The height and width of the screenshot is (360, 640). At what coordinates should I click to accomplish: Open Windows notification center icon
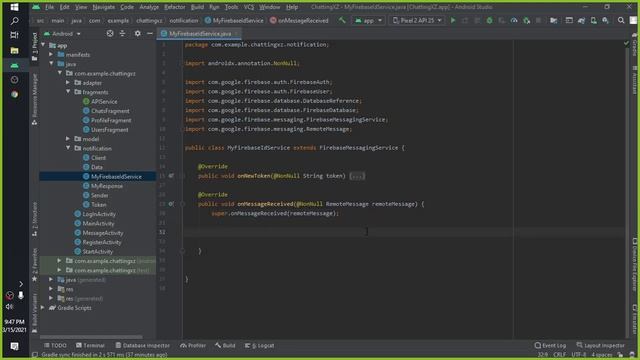14,347
